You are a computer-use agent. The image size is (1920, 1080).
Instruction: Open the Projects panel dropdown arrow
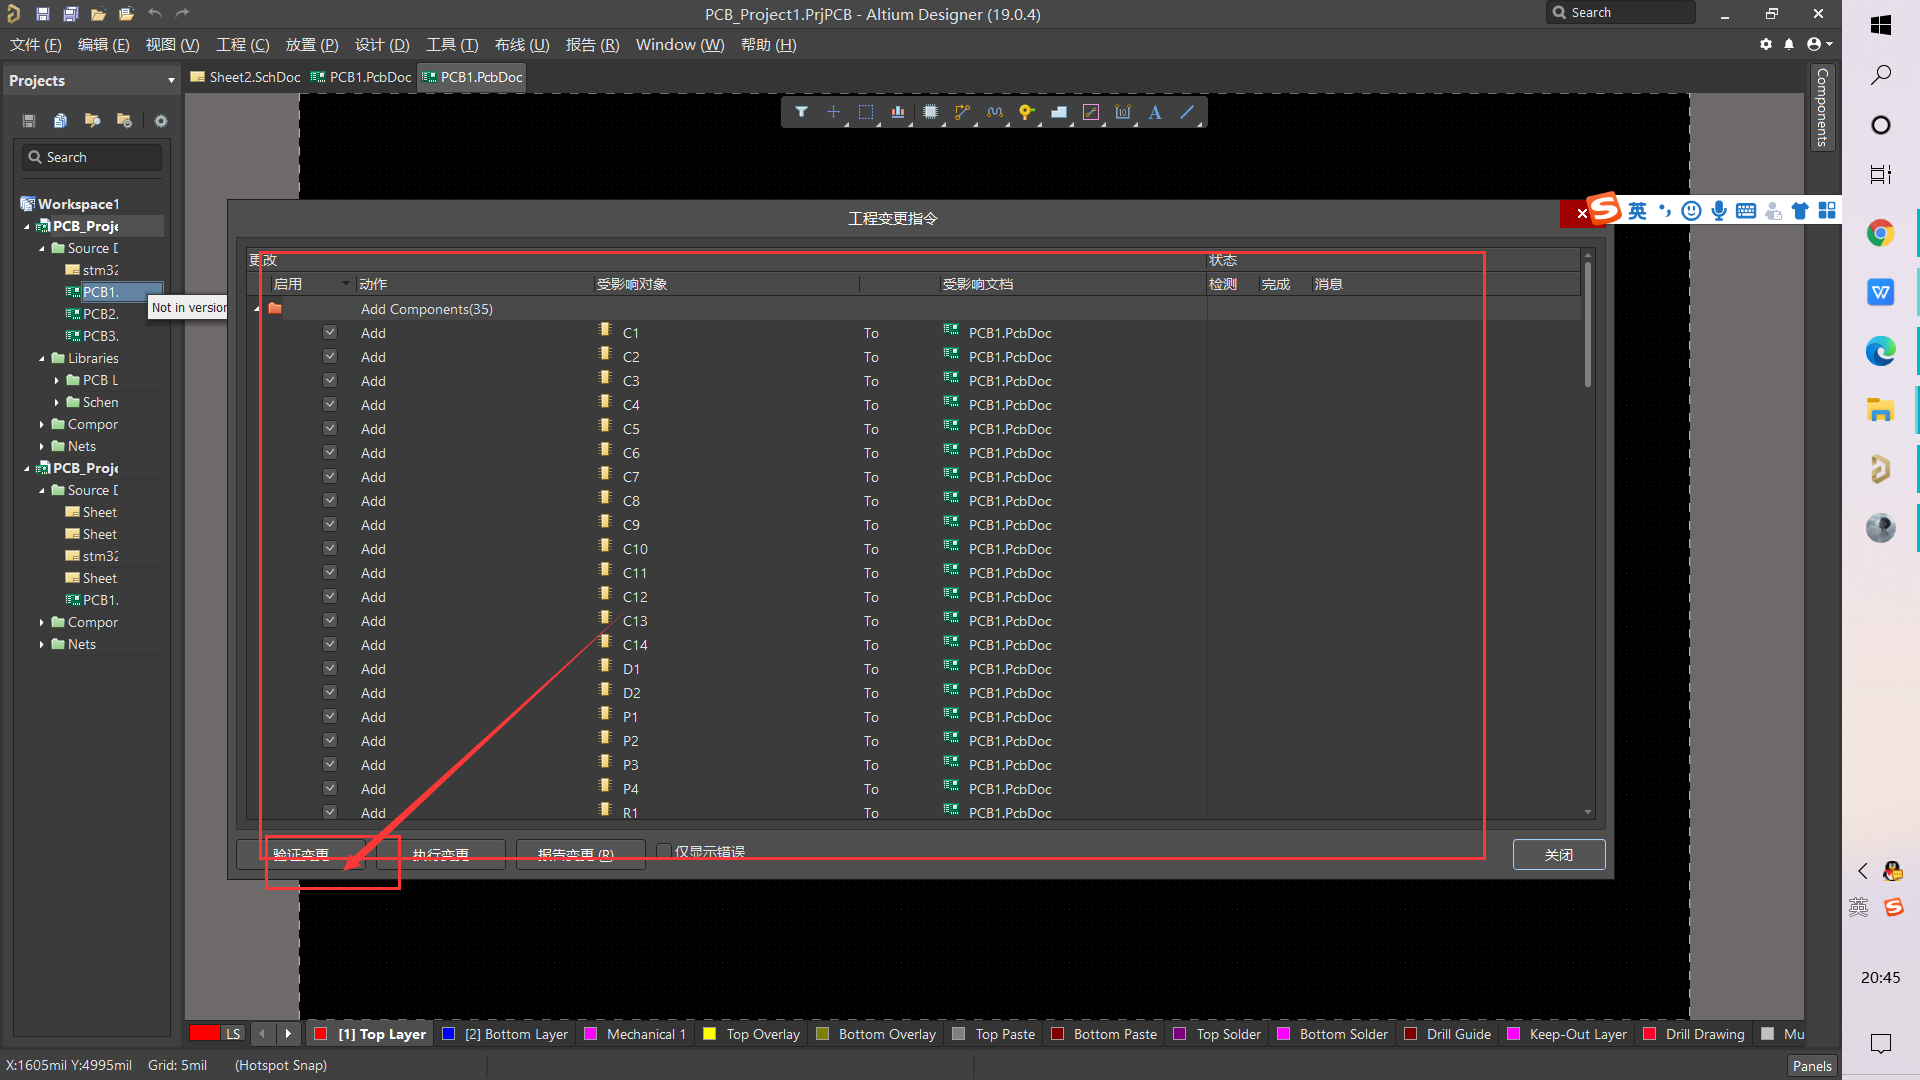pyautogui.click(x=171, y=81)
